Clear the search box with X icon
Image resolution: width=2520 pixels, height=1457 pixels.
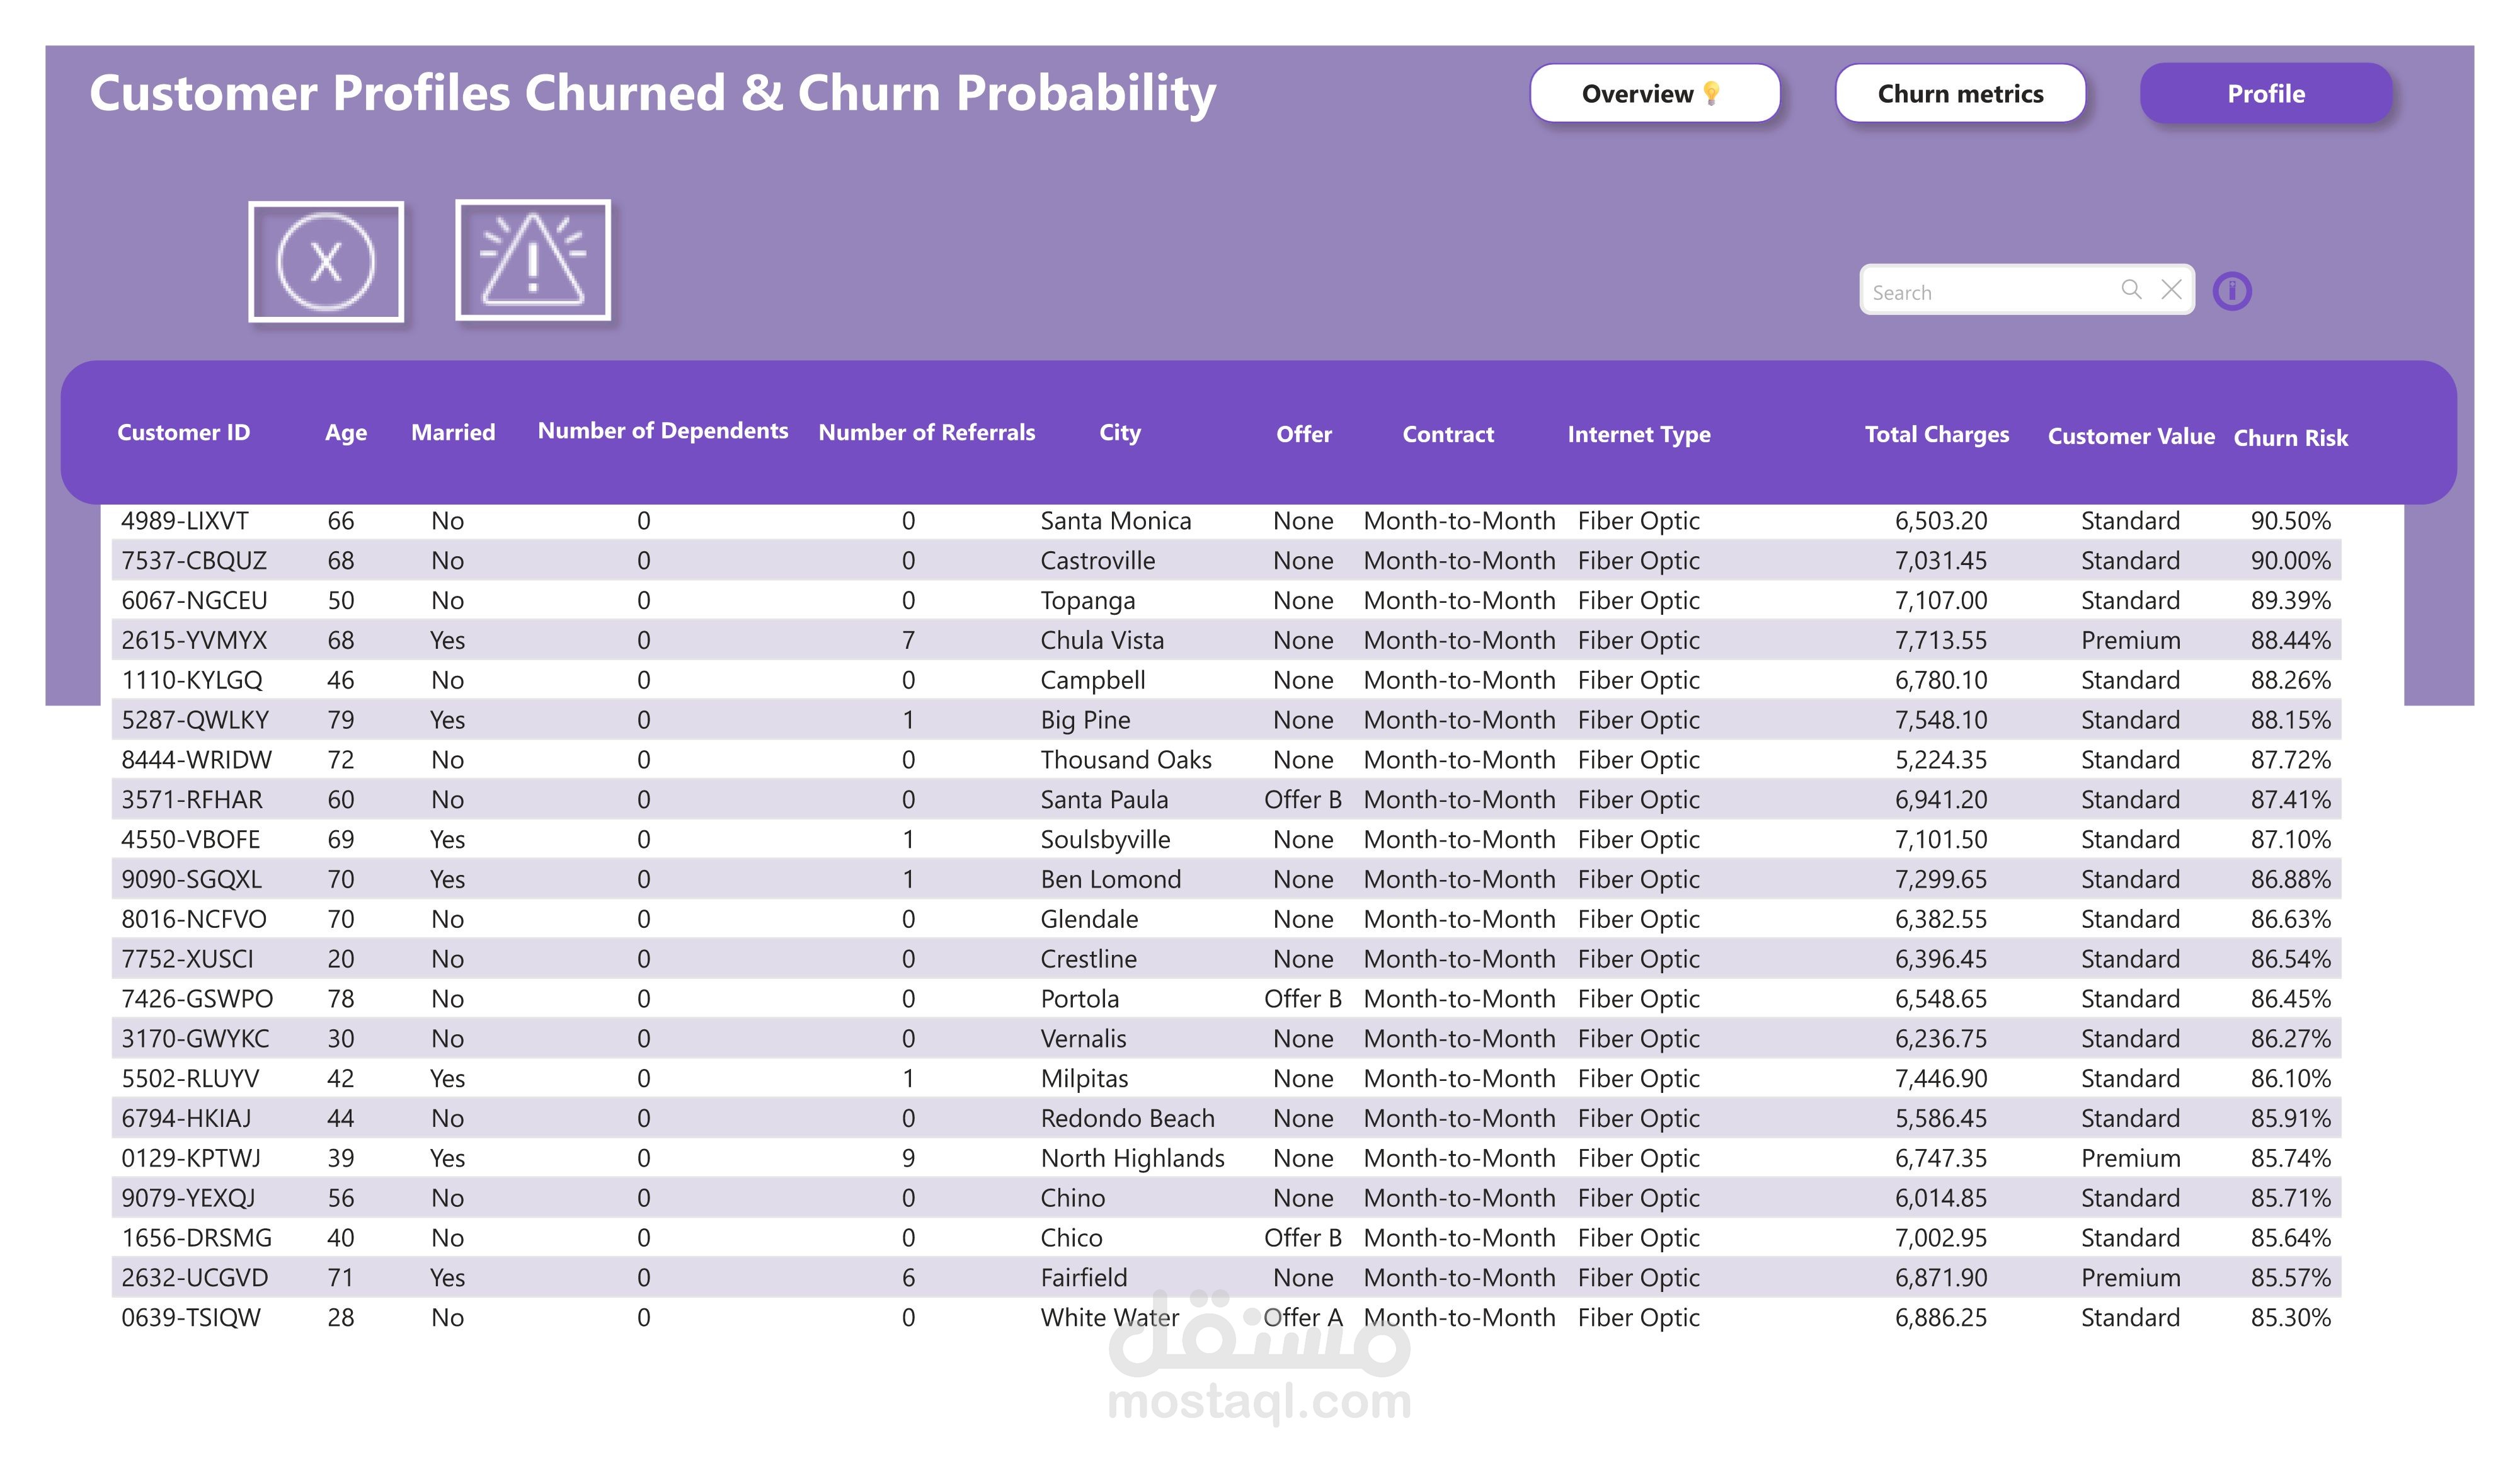click(x=2171, y=290)
